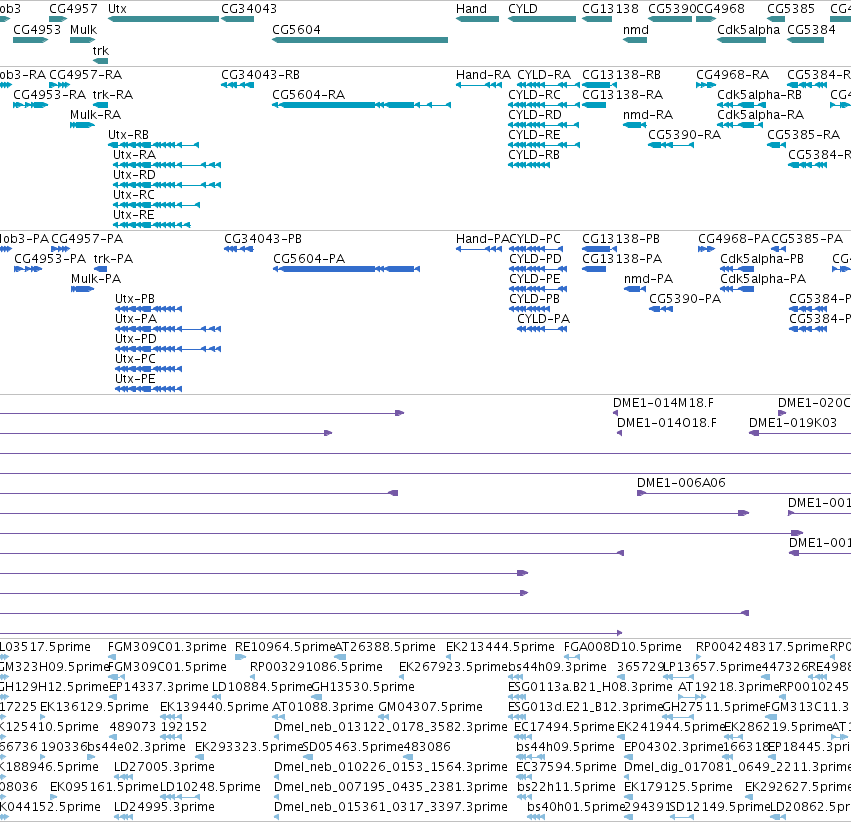Select the Utx-RD transcript label
Viewport: 851px width, 822px height.
pyautogui.click(x=134, y=175)
